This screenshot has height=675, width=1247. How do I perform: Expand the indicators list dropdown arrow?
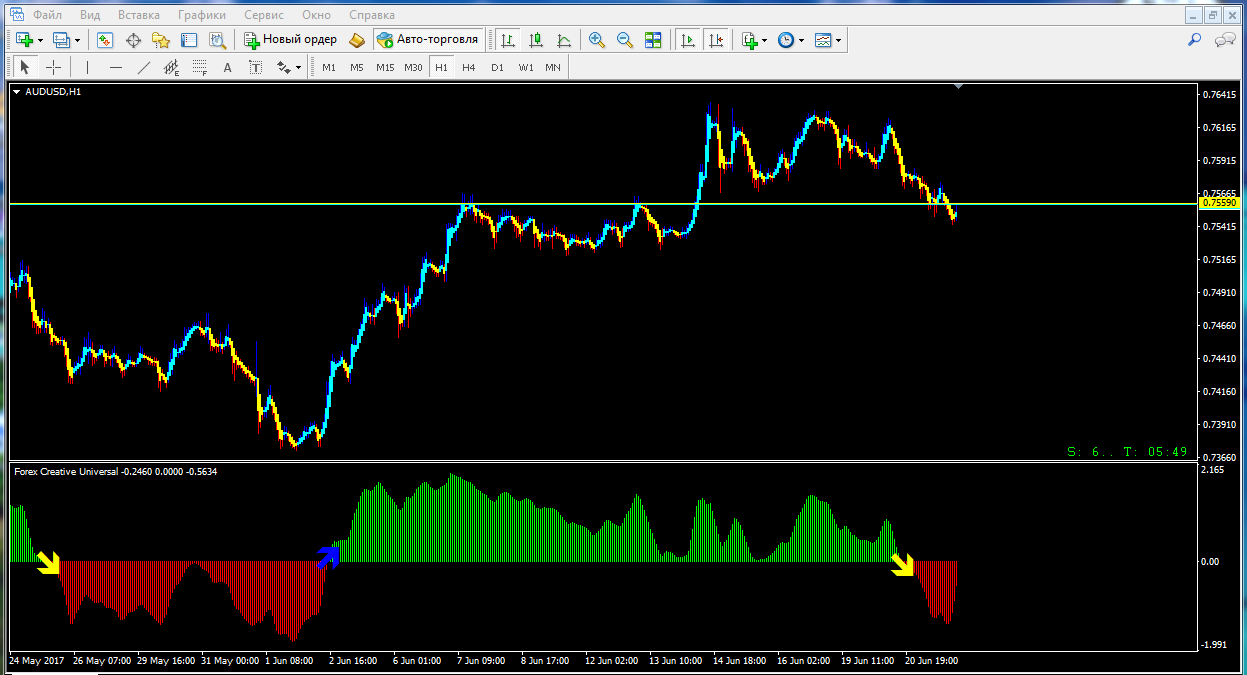(765, 41)
